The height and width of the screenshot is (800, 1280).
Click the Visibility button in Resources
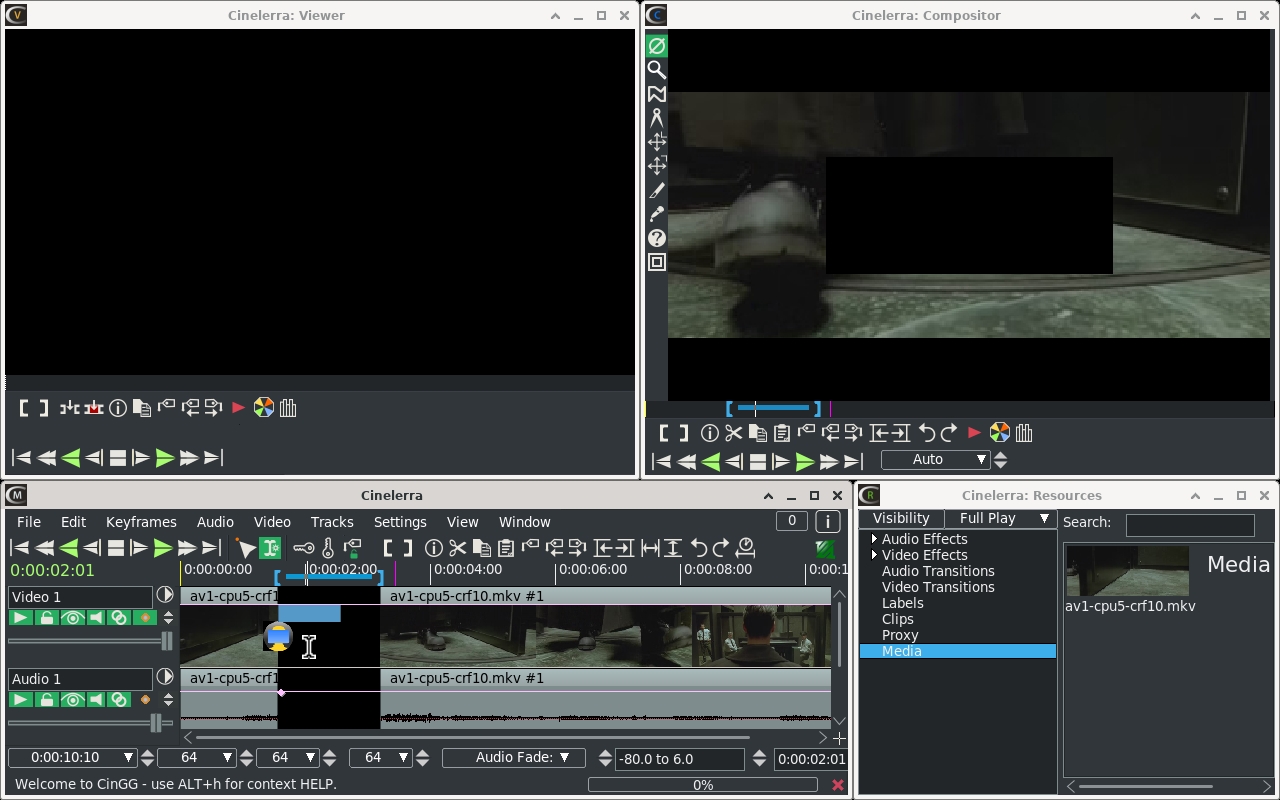[x=901, y=518]
